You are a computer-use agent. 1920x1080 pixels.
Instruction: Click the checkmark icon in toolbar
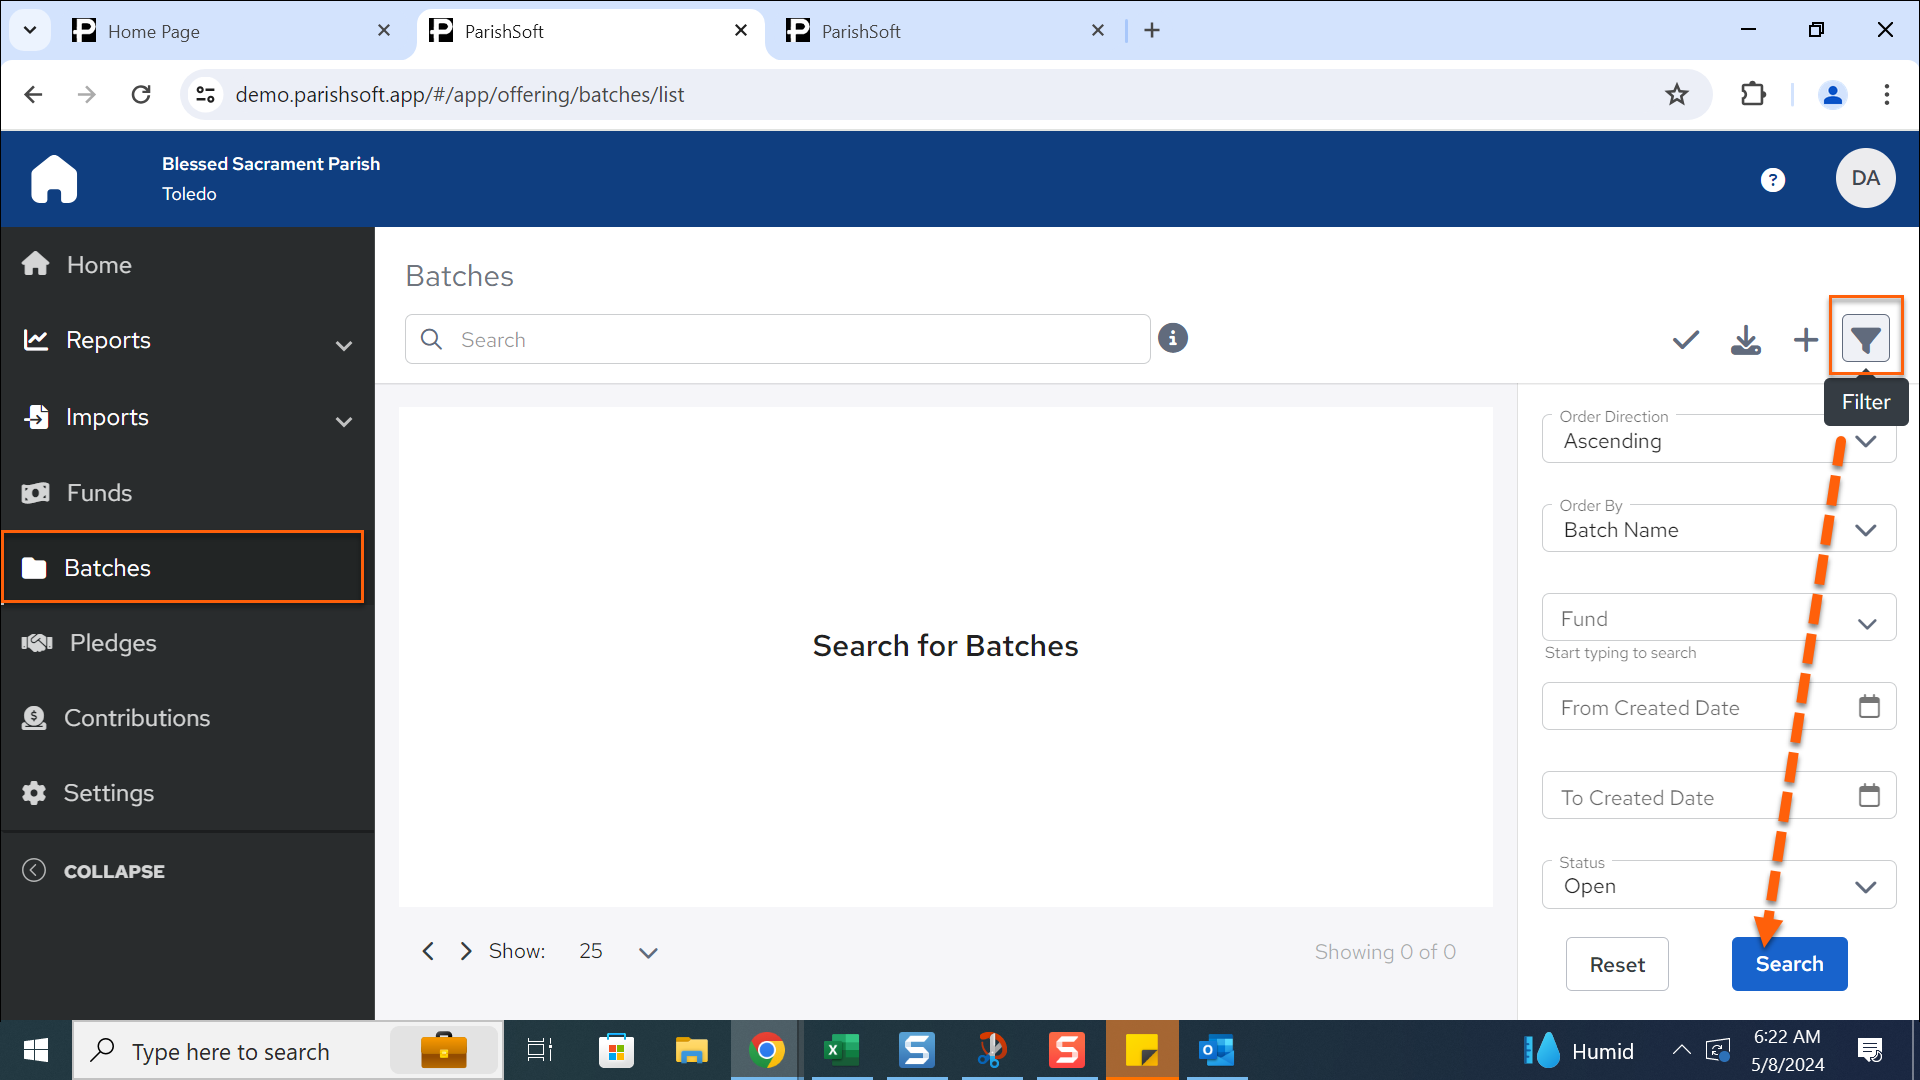coord(1686,340)
